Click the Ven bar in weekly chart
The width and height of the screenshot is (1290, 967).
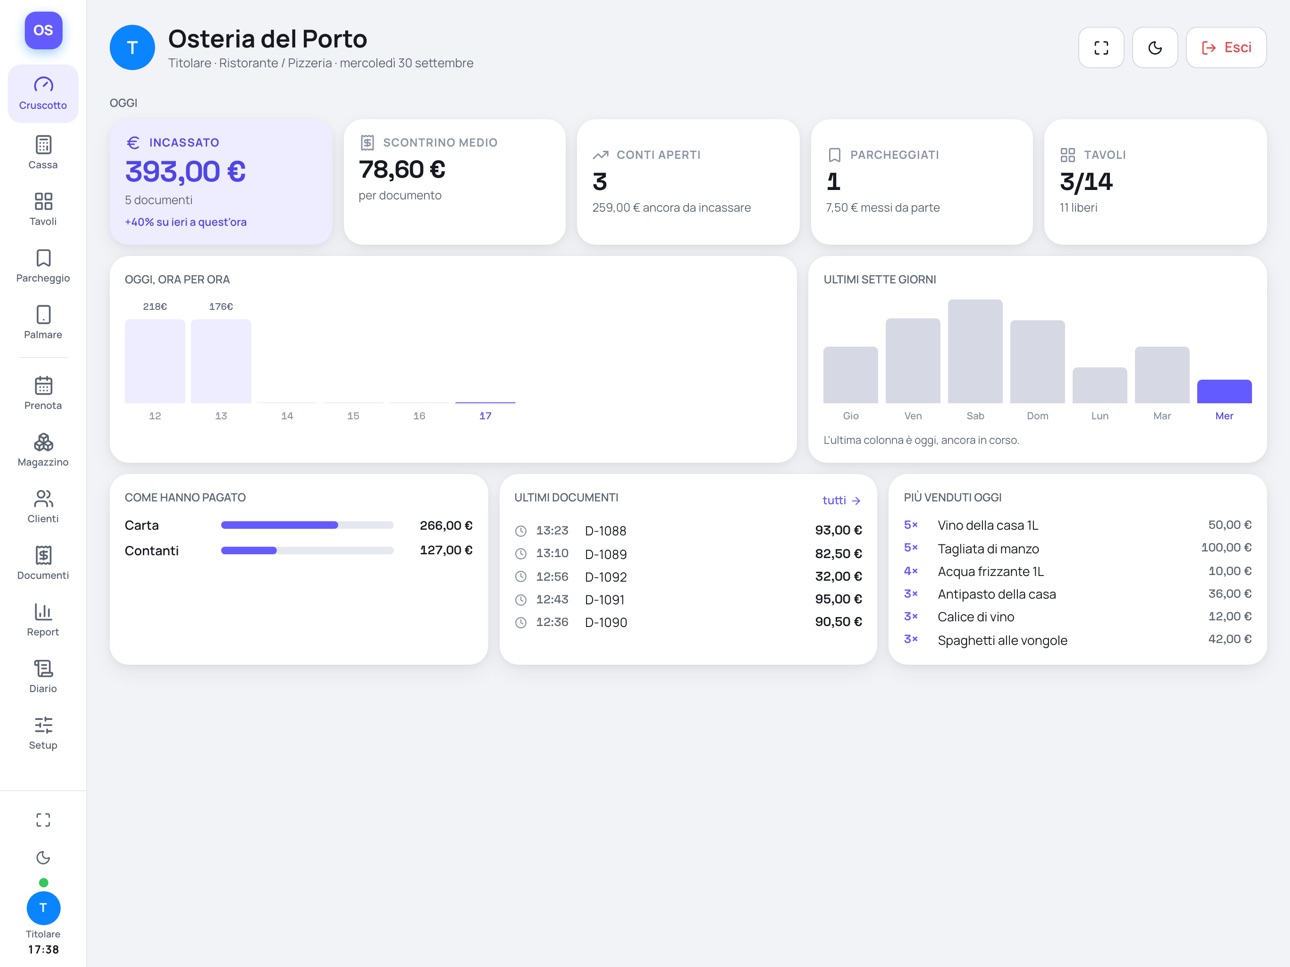(x=913, y=361)
